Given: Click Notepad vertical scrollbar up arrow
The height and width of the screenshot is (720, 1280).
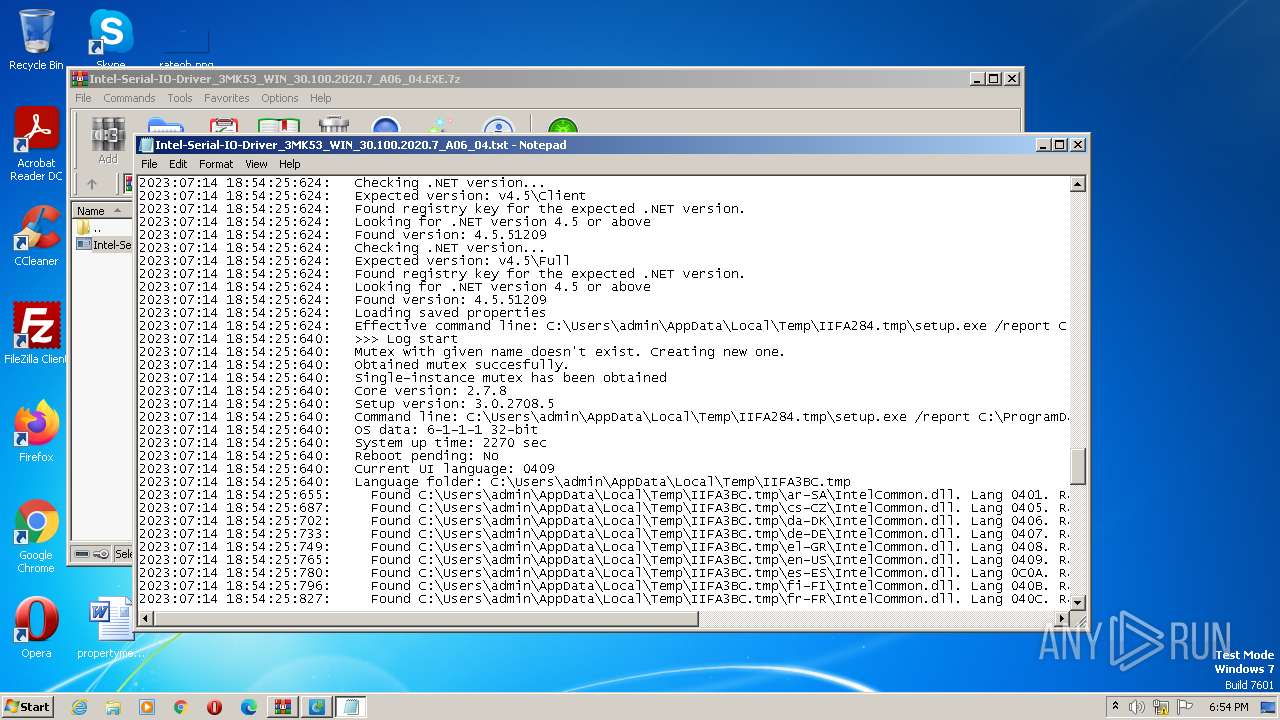Looking at the screenshot, I should pyautogui.click(x=1078, y=184).
